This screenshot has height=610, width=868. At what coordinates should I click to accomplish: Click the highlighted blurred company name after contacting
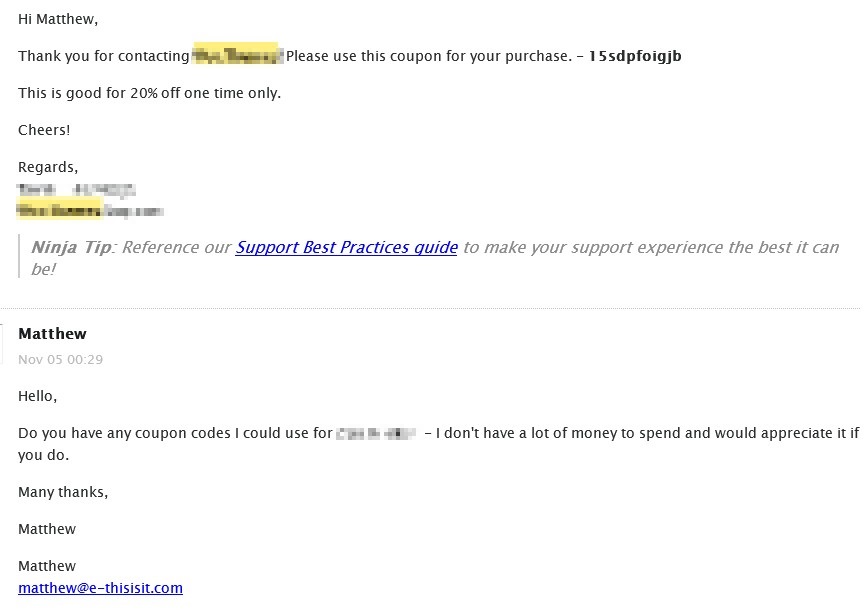[x=237, y=55]
